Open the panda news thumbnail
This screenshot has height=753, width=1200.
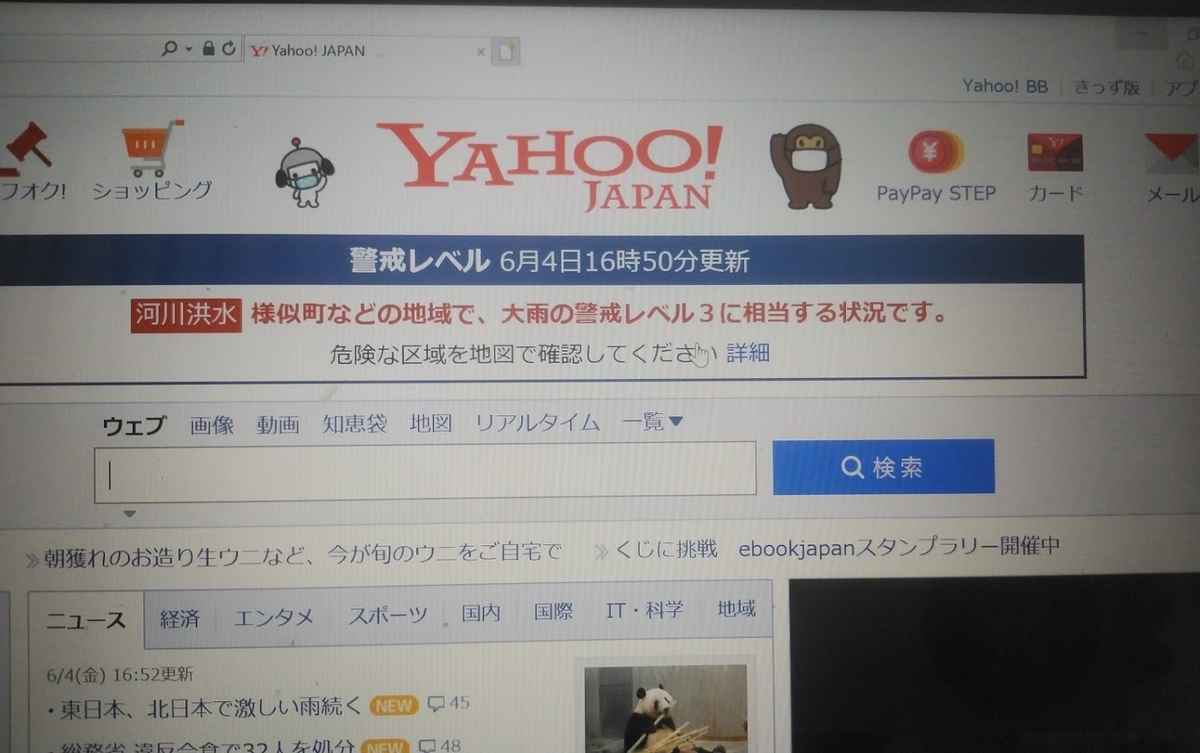pyautogui.click(x=665, y=708)
